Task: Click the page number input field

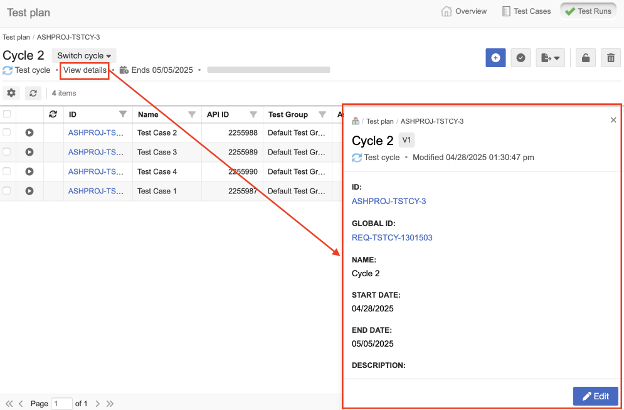Action: [62, 404]
